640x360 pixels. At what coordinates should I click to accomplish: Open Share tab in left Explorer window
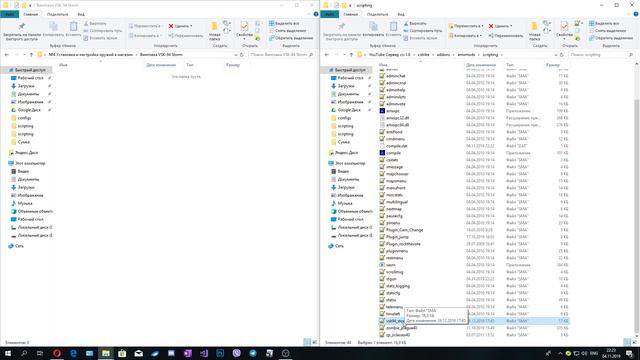pyautogui.click(x=57, y=14)
